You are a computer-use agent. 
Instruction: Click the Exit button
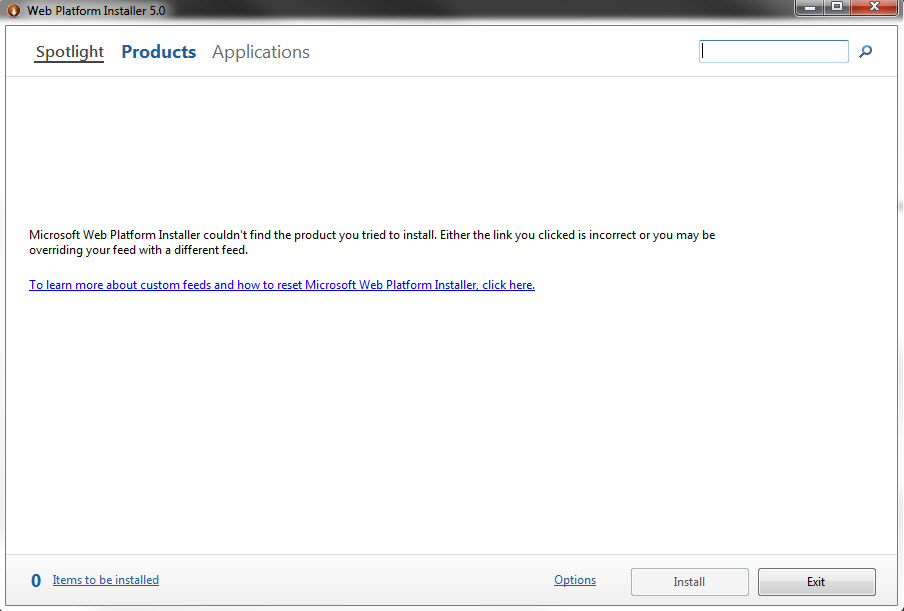click(x=816, y=582)
